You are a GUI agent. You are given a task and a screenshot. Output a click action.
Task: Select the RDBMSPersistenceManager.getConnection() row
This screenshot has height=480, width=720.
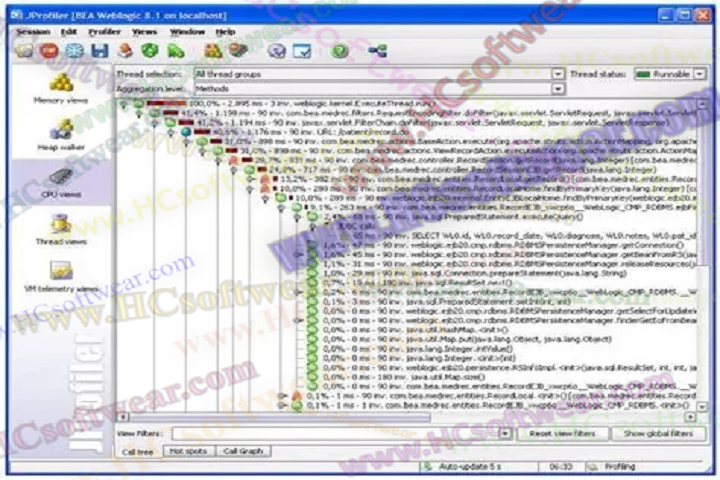tap(496, 245)
